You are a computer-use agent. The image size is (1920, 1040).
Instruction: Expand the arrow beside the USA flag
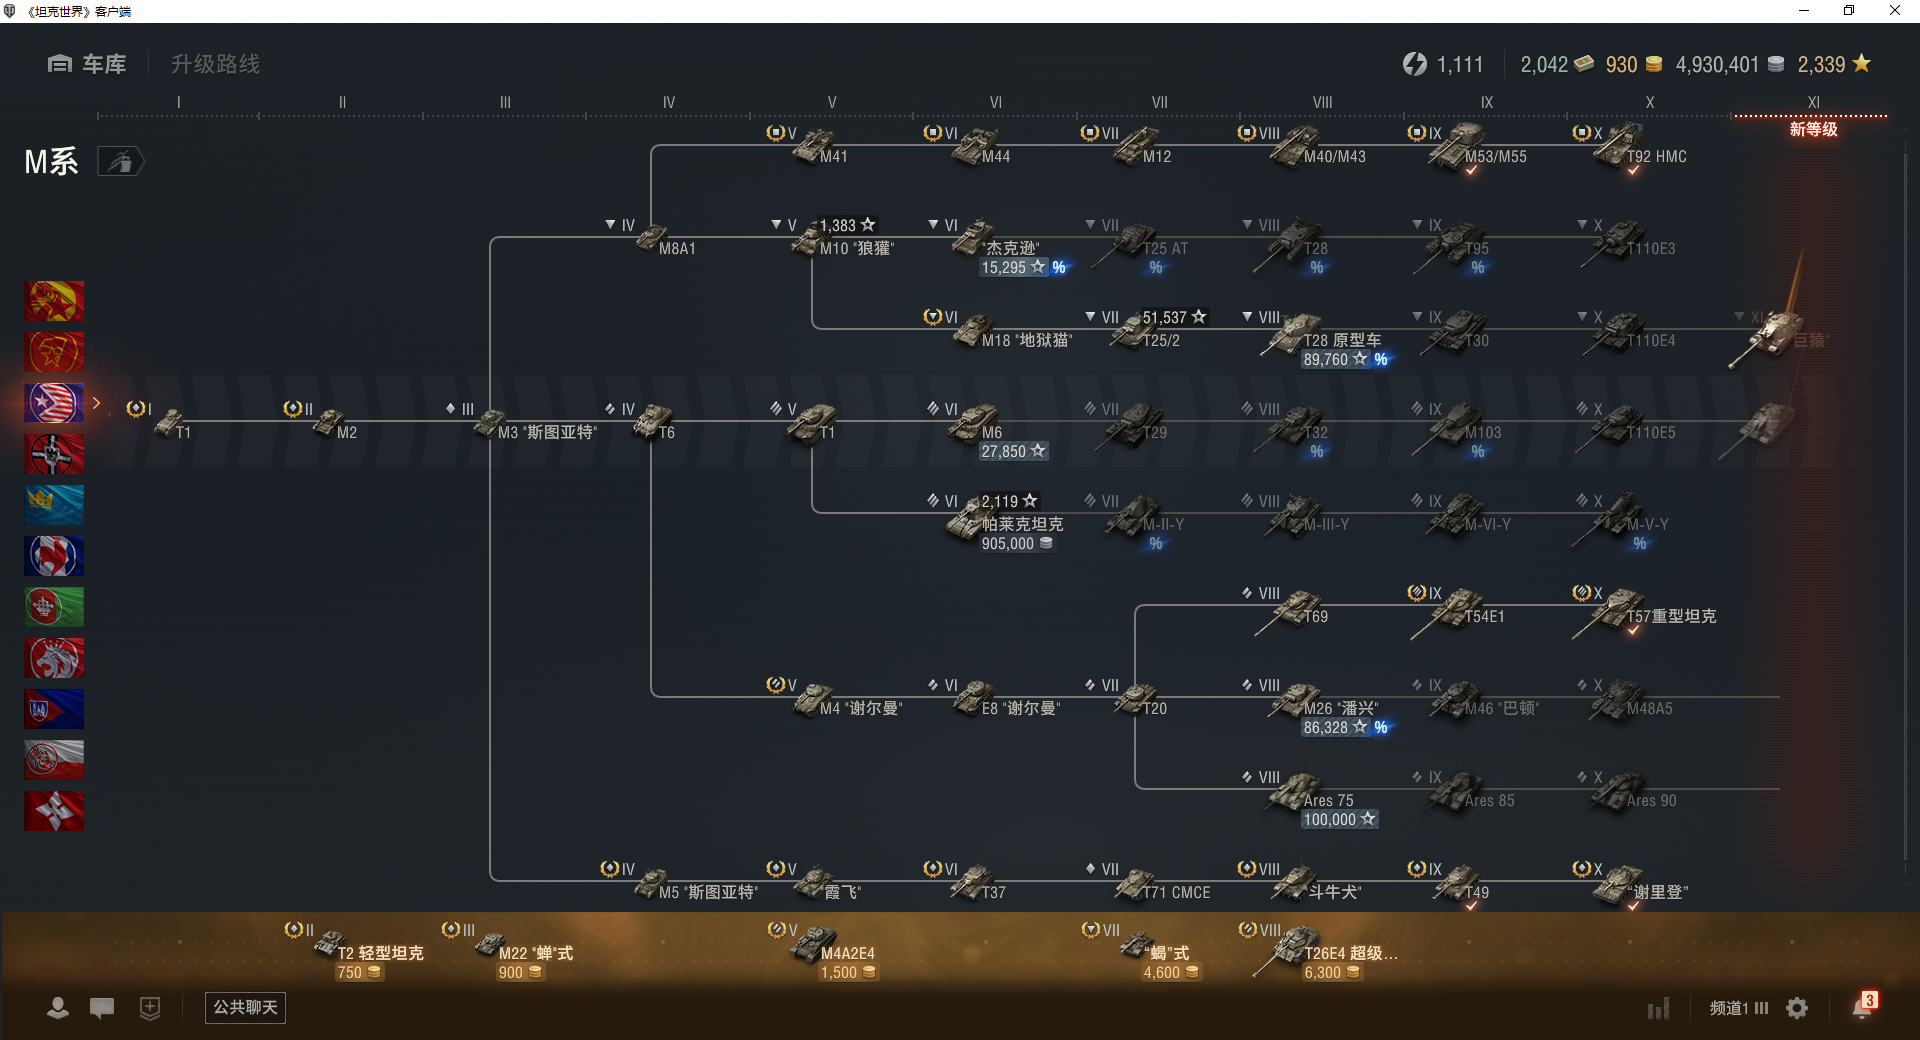pyautogui.click(x=96, y=403)
